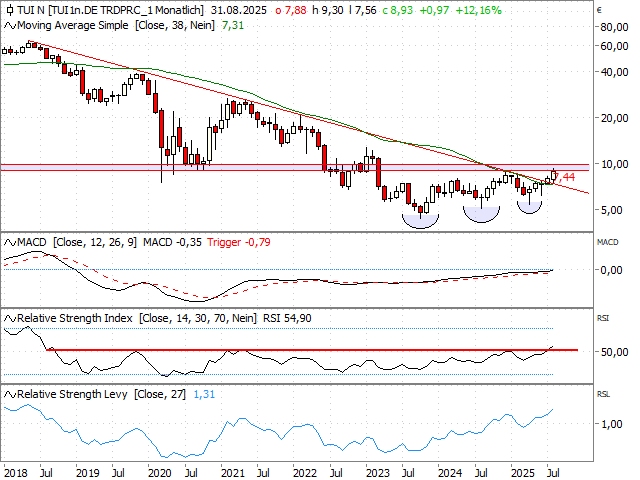Click the RSI 54,90 value
Screen dimensions: 640x480
coord(287,318)
